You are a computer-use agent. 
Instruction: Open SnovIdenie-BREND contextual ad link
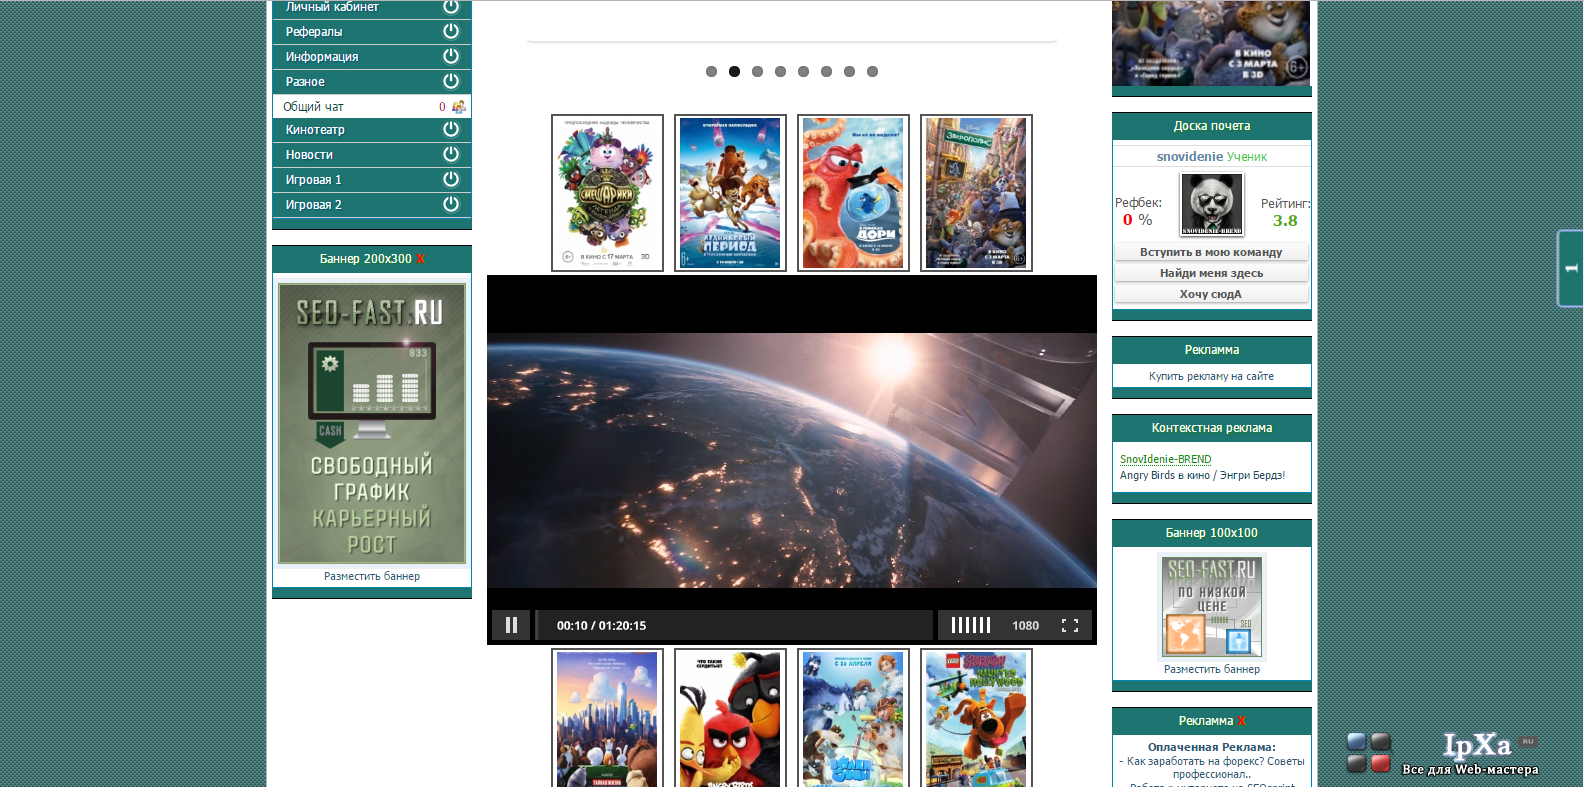pos(1165,460)
